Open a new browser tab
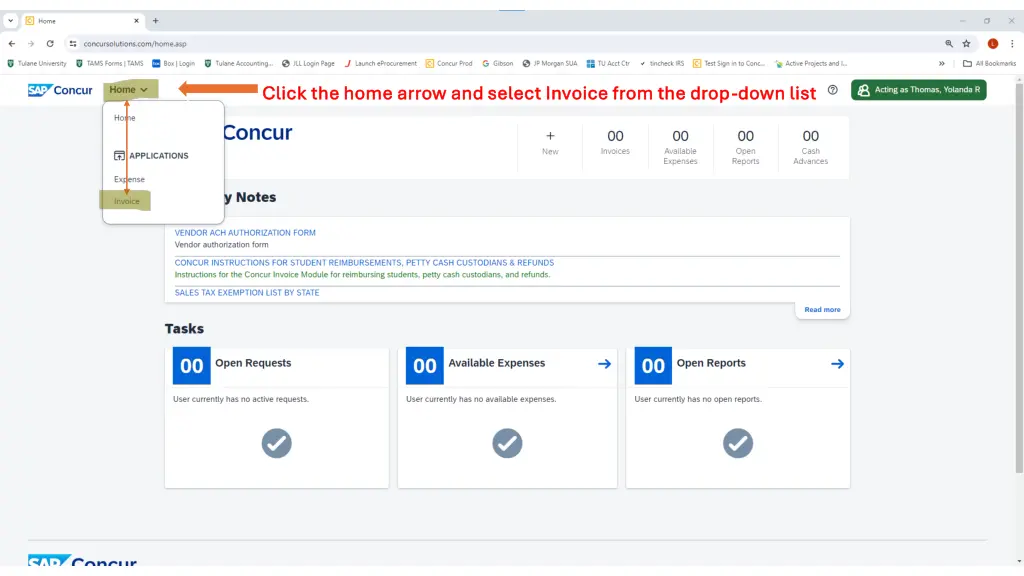Image resolution: width=1024 pixels, height=576 pixels. [155, 21]
